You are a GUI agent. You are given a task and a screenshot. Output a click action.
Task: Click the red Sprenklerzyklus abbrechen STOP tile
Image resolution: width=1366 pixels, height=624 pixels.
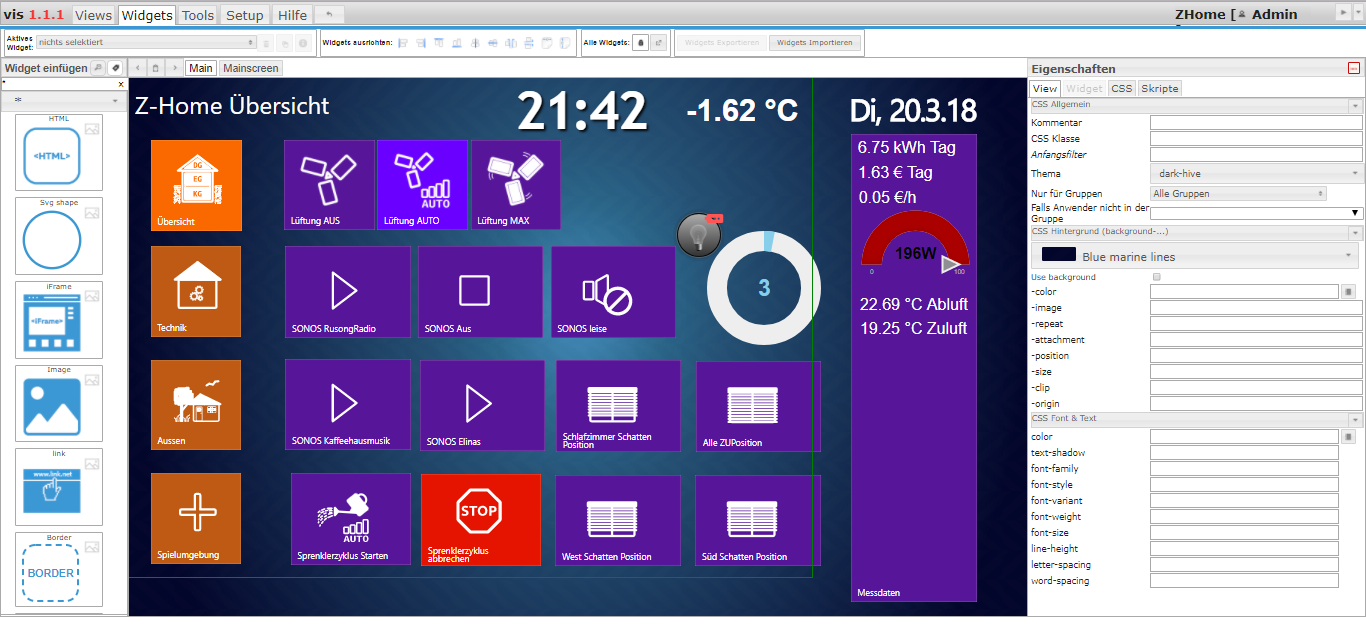pos(481,520)
